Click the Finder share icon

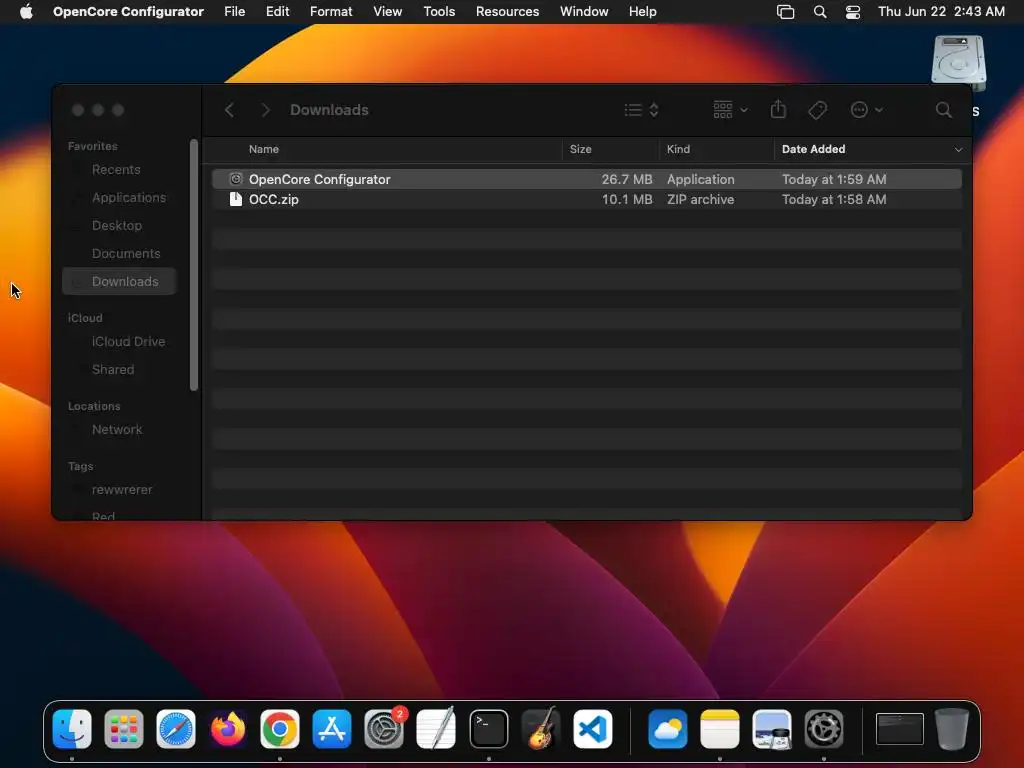point(778,110)
